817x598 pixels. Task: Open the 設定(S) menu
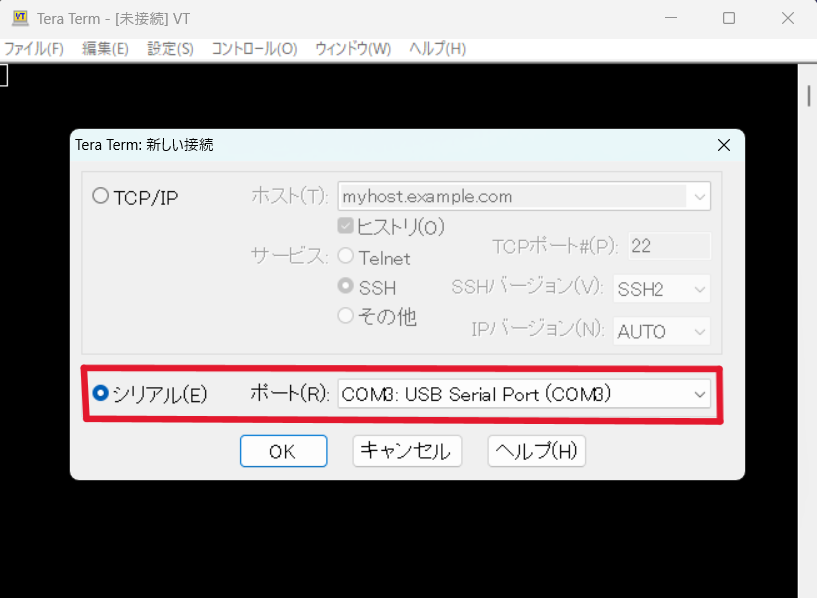[x=170, y=47]
